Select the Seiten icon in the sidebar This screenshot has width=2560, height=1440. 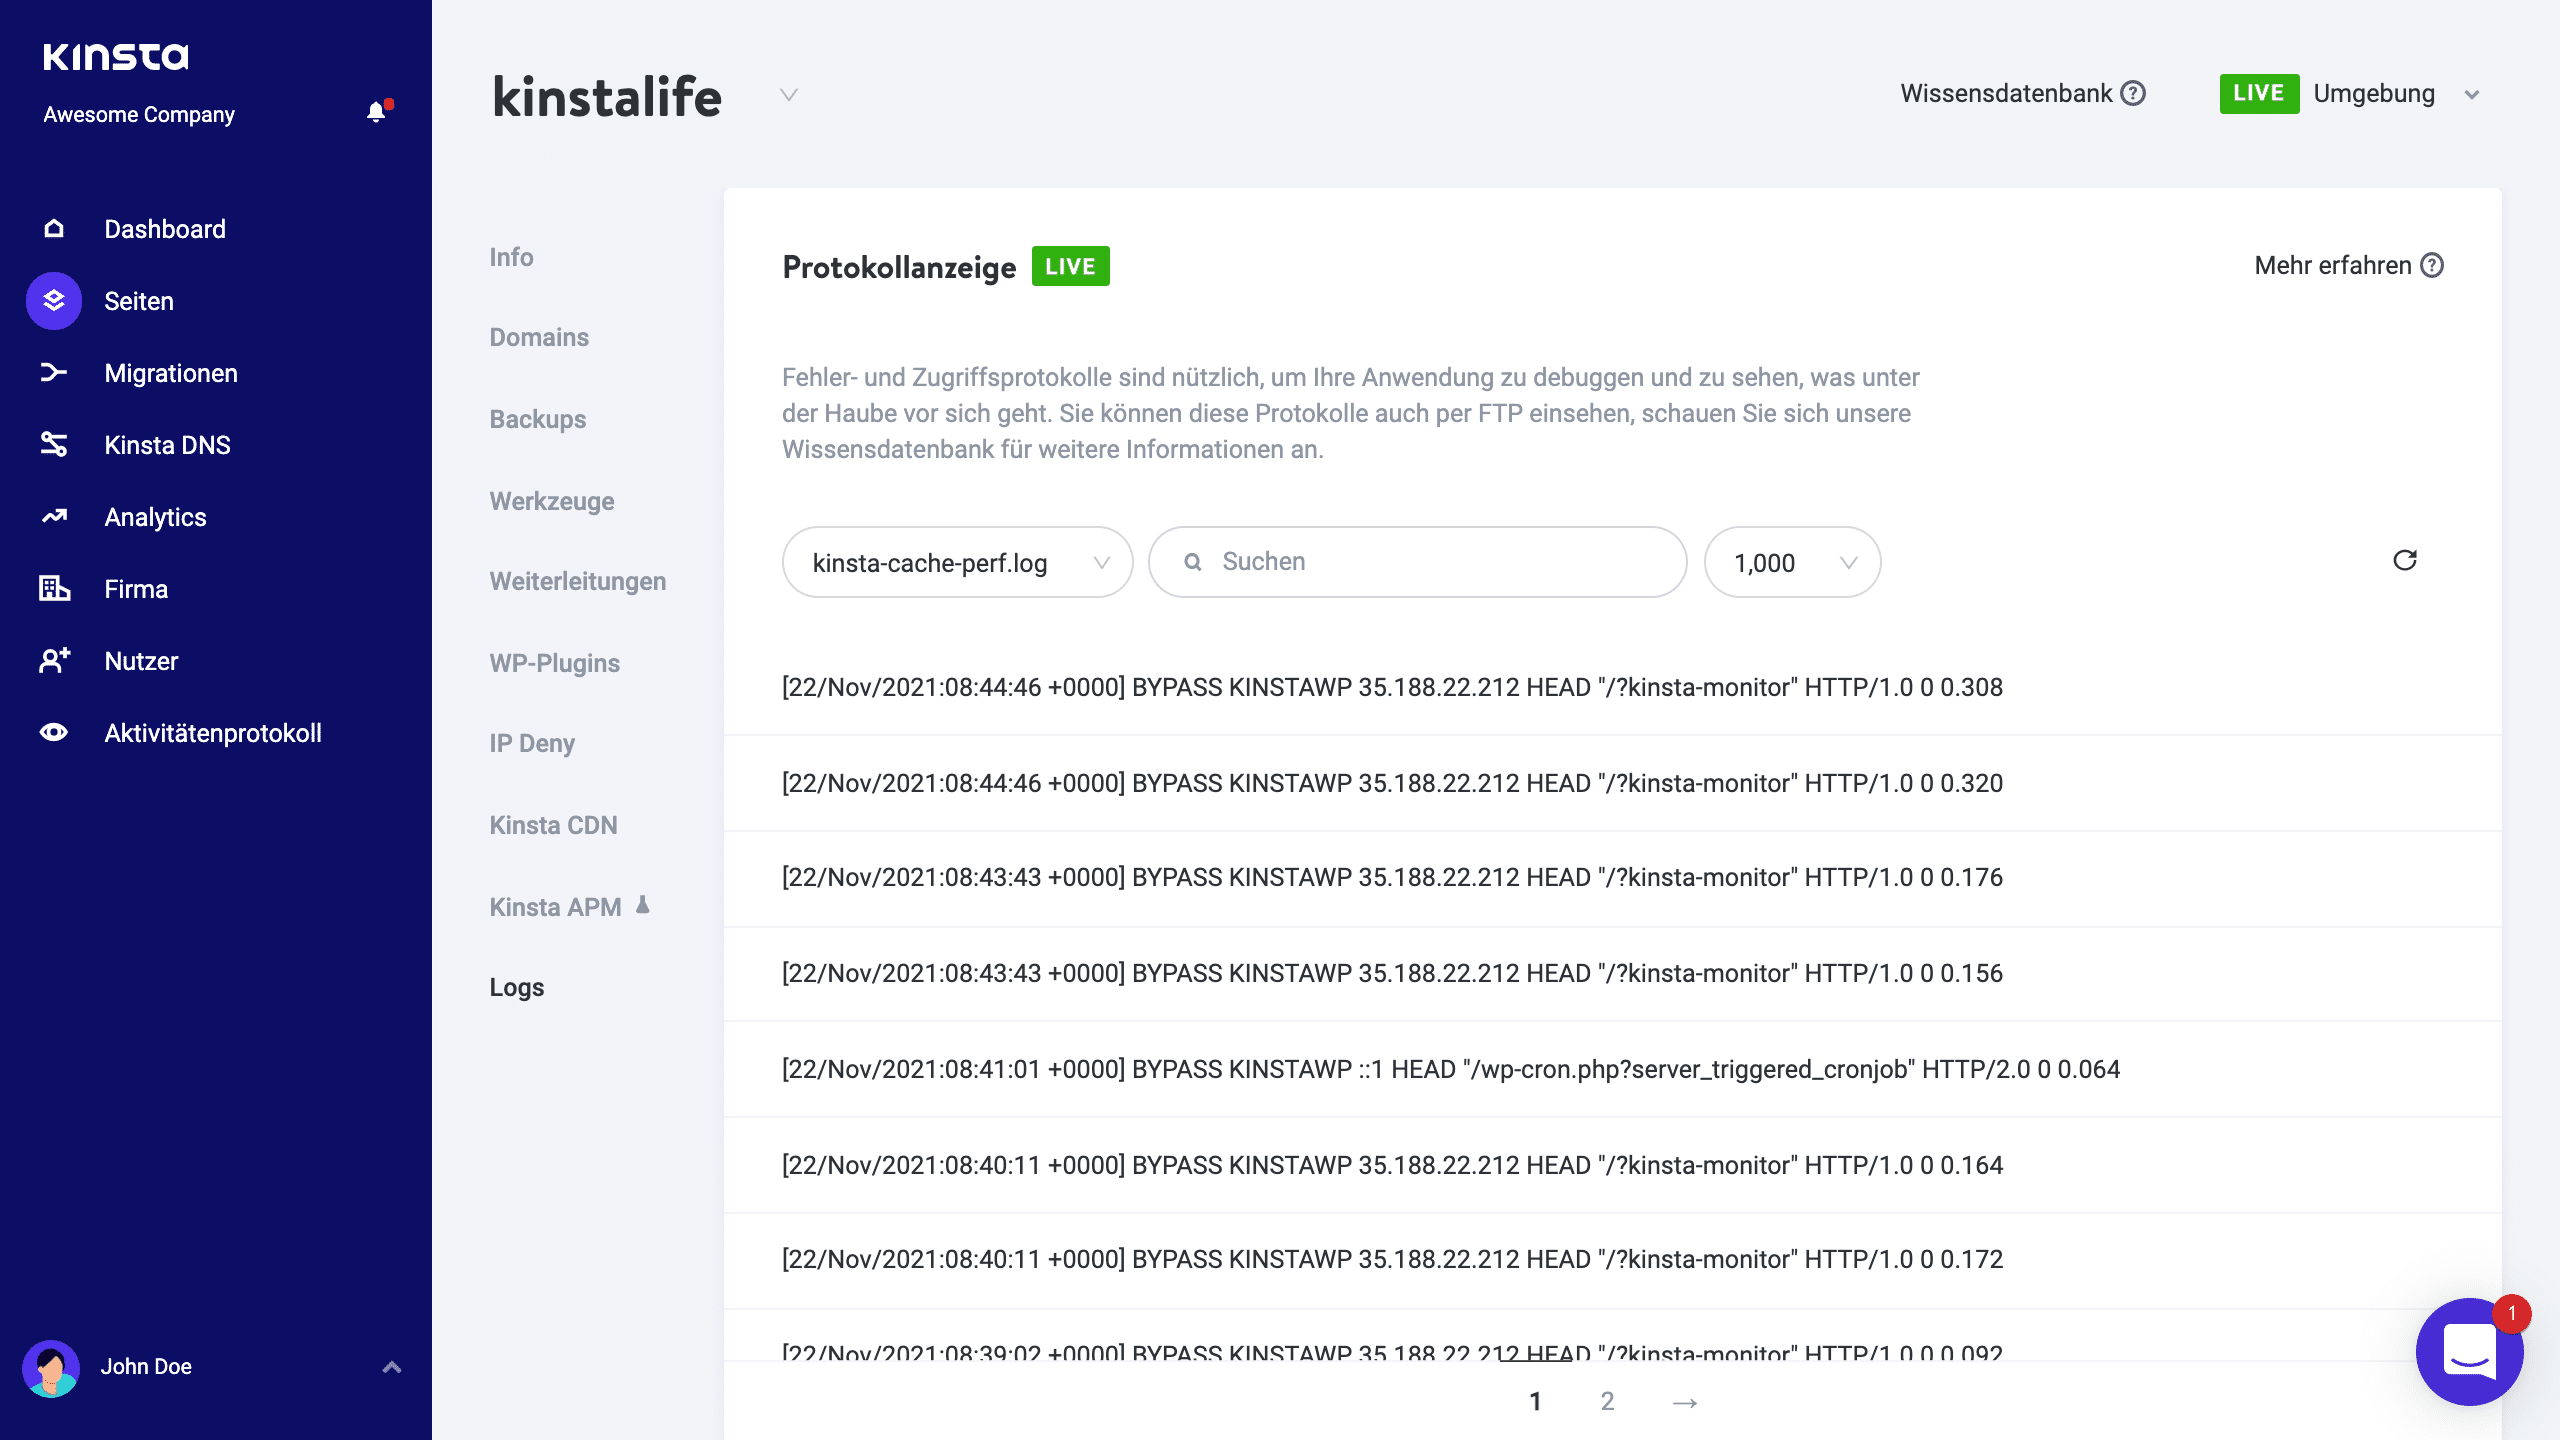click(53, 301)
